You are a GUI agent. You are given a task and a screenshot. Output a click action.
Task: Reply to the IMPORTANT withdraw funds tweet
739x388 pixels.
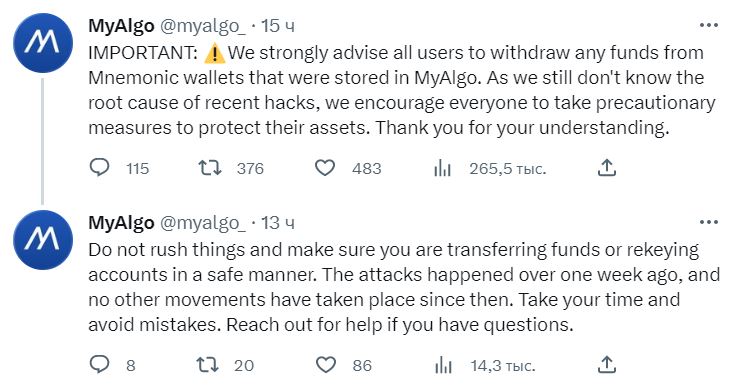tap(99, 168)
